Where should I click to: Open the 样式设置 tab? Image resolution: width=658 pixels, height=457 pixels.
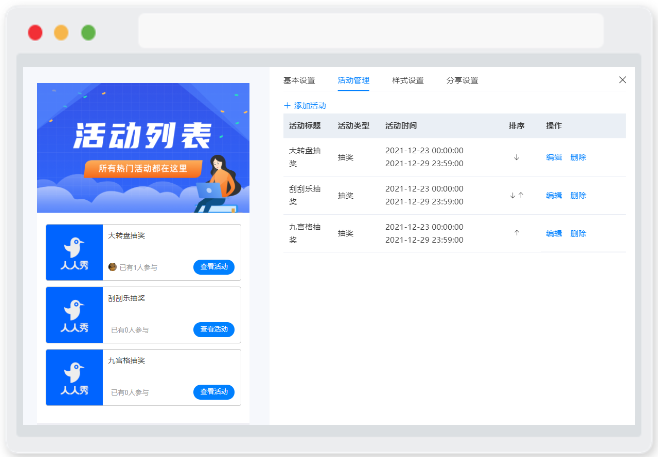(x=407, y=80)
